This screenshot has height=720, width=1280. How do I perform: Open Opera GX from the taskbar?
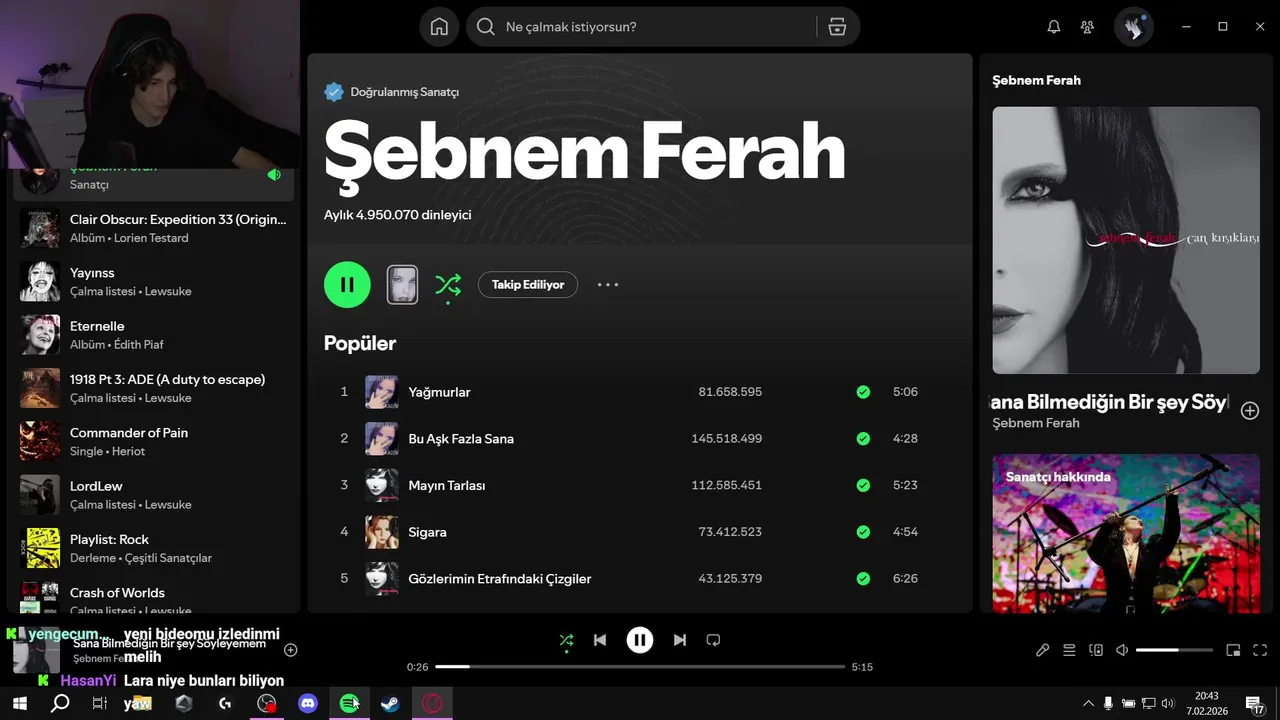click(x=432, y=703)
